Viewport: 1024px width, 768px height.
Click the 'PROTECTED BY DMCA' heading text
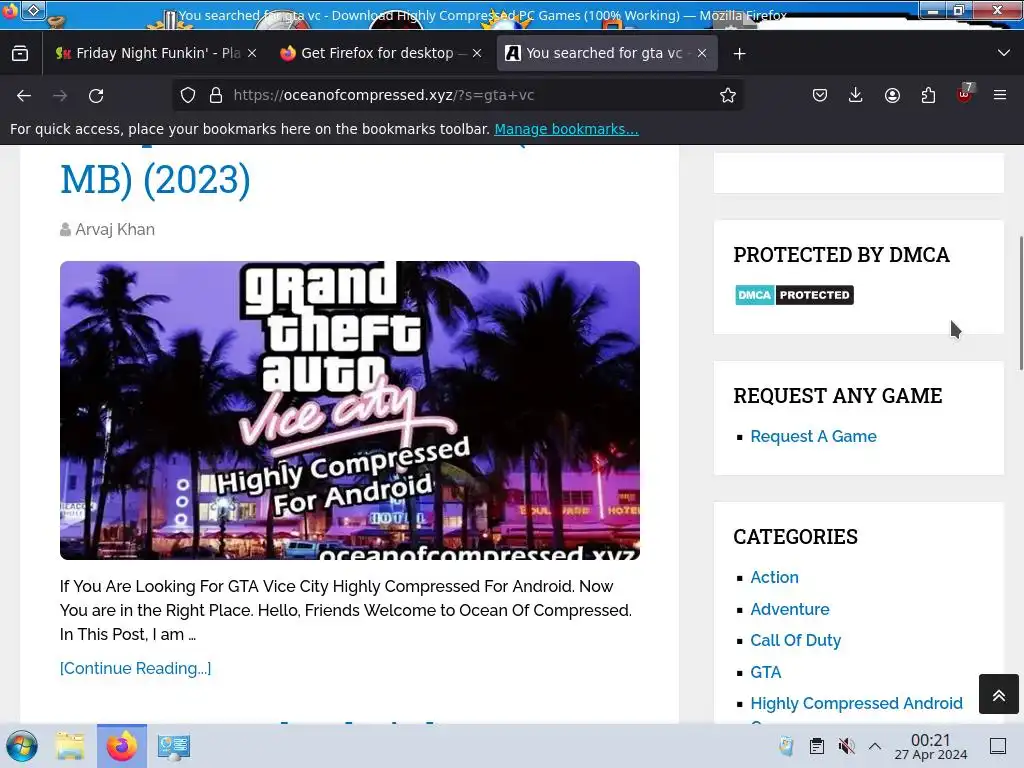(x=841, y=255)
